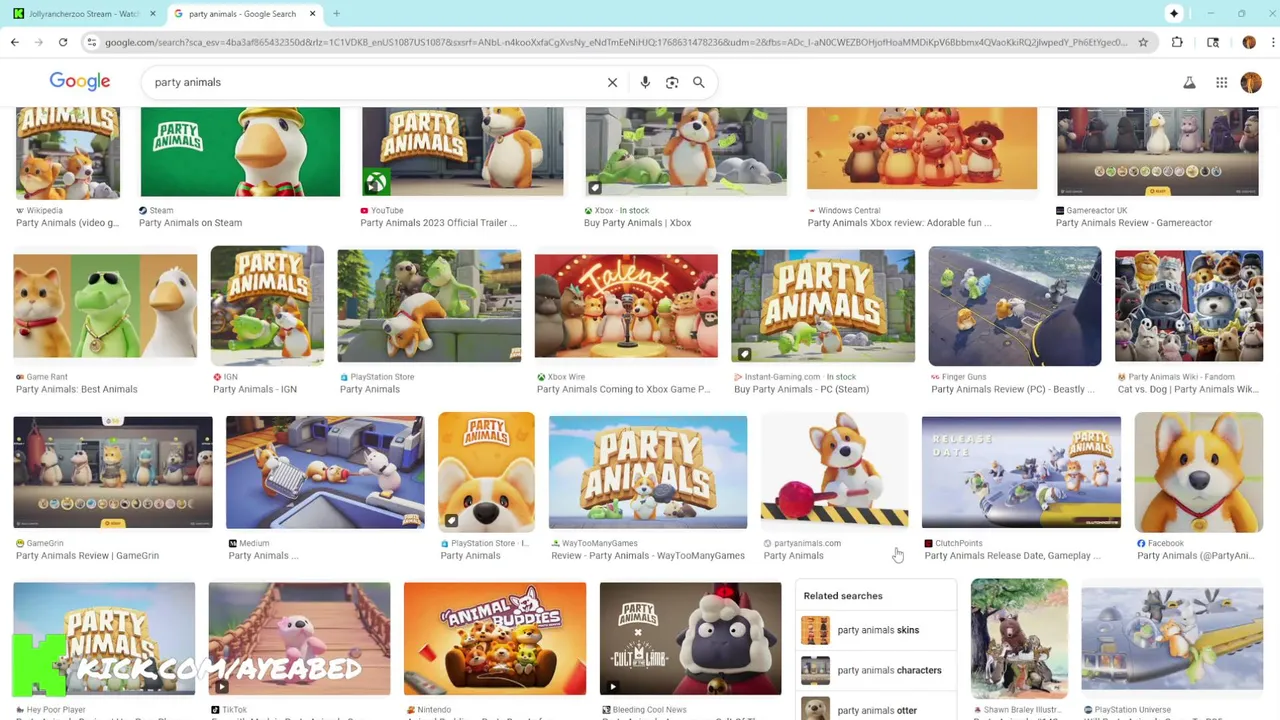Image resolution: width=1280 pixels, height=720 pixels.
Task: Open Party Animals Review GameGrin link
Action: 87,556
